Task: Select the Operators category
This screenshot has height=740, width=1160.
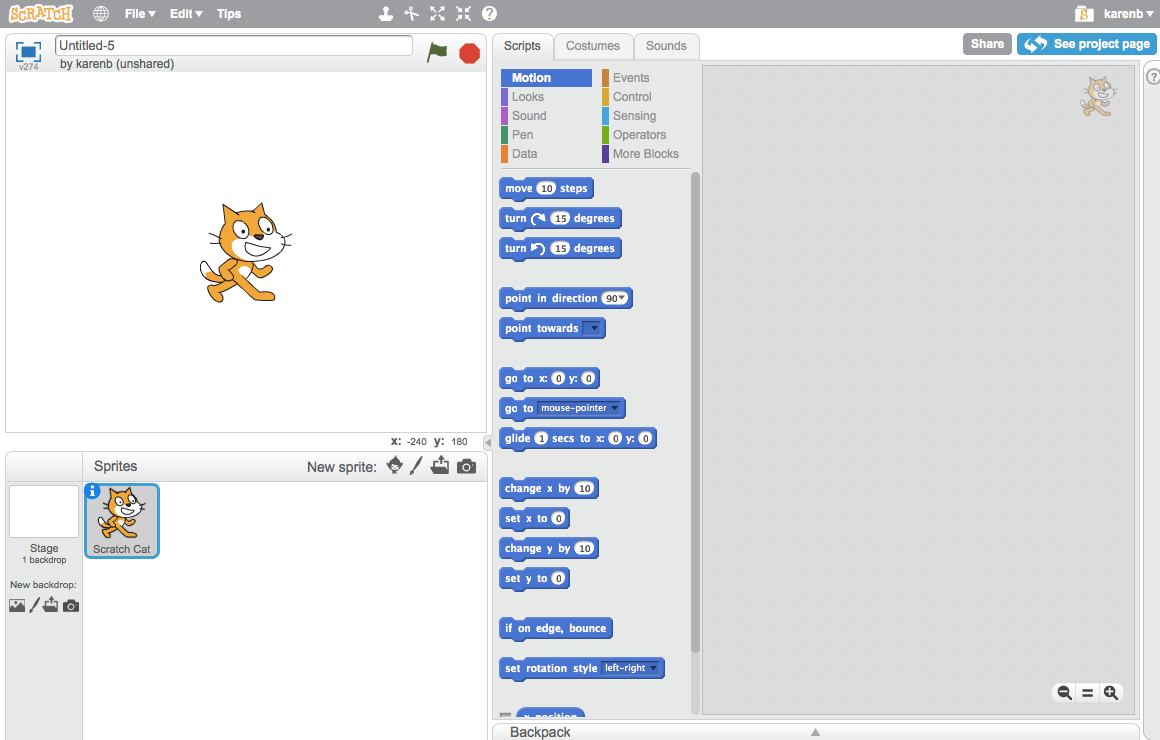Action: point(639,135)
